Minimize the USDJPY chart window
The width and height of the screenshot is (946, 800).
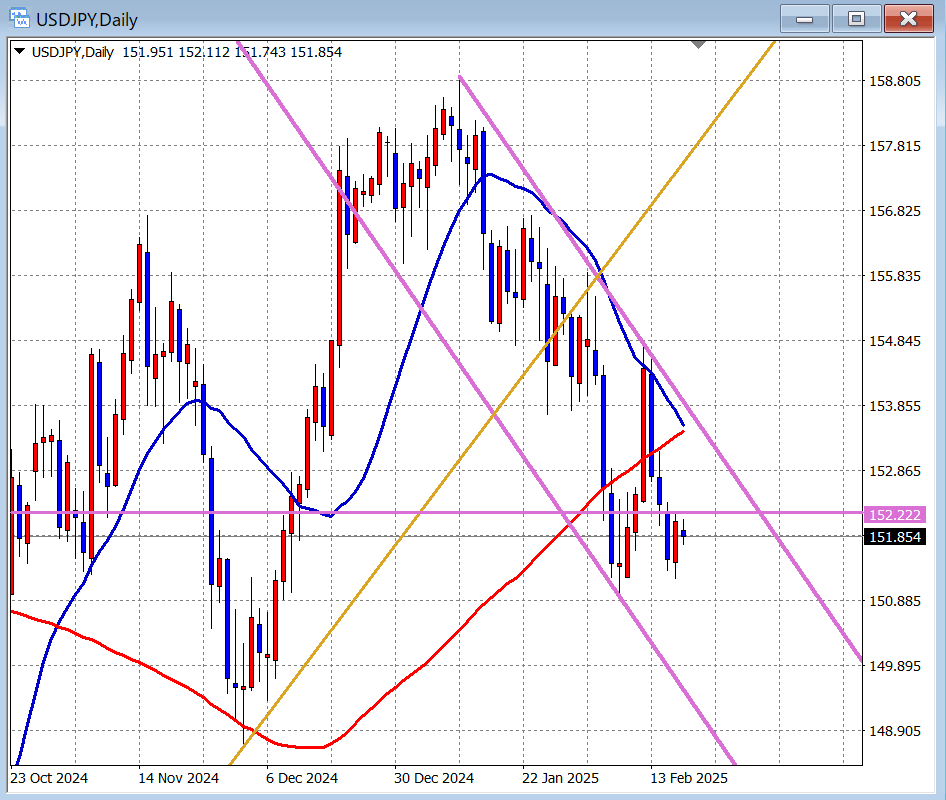810,18
